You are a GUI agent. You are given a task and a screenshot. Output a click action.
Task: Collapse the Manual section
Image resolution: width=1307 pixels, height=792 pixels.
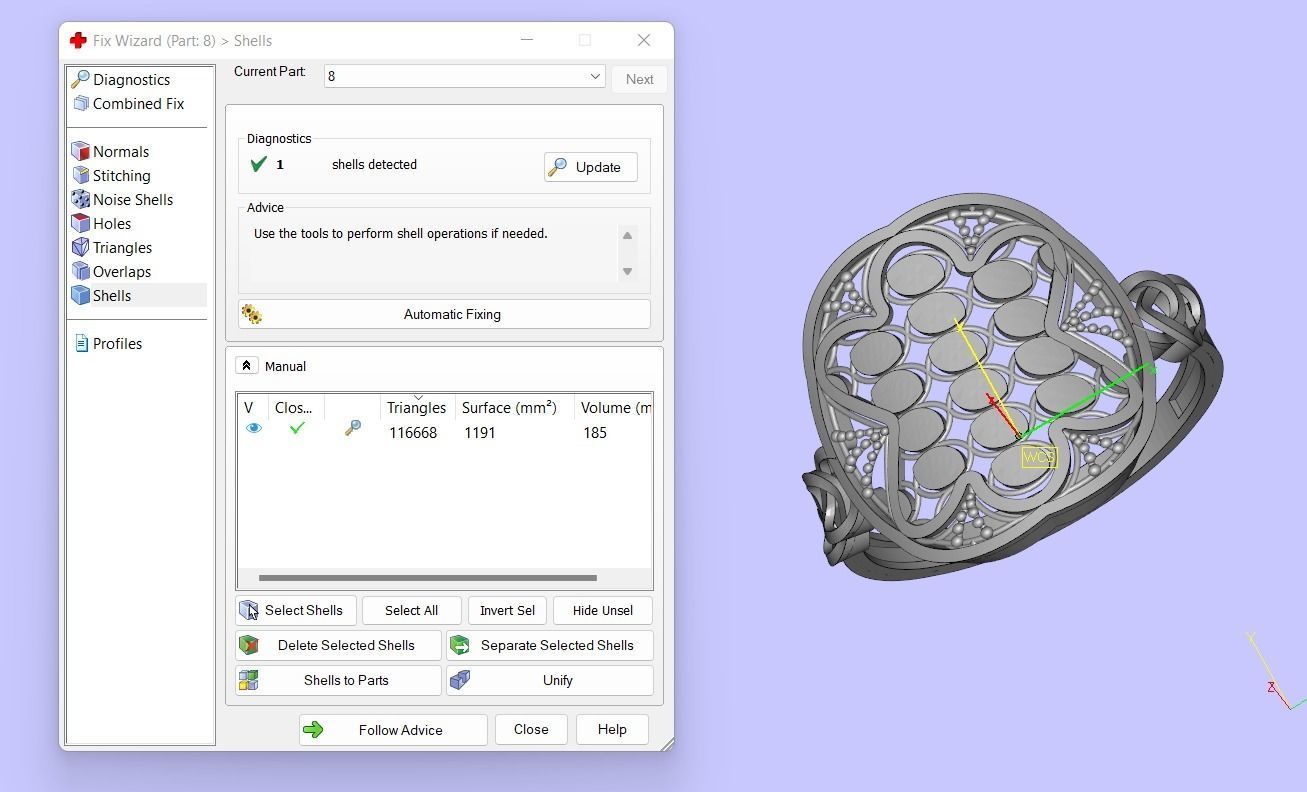tap(246, 366)
